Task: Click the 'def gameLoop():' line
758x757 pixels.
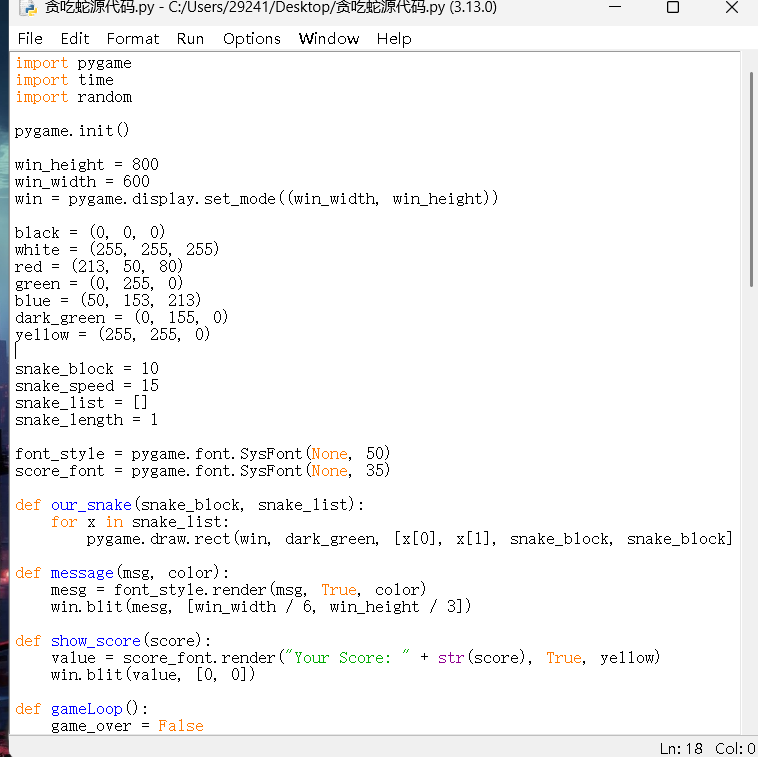Action: [81, 709]
